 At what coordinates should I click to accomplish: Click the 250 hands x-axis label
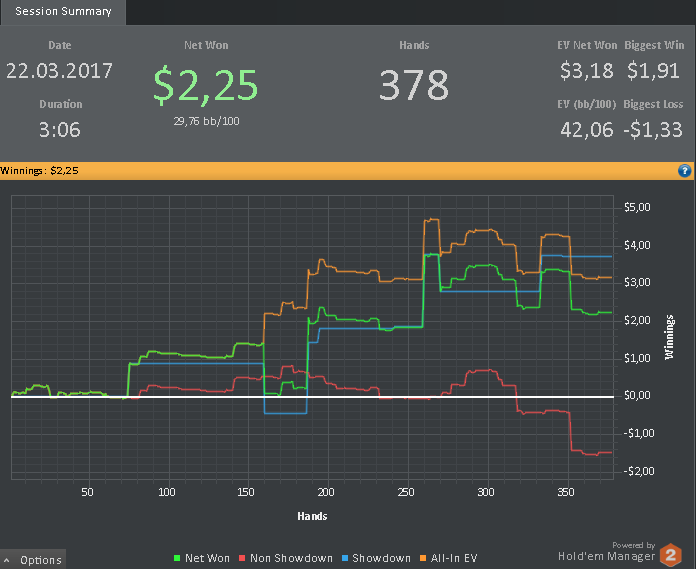click(406, 492)
